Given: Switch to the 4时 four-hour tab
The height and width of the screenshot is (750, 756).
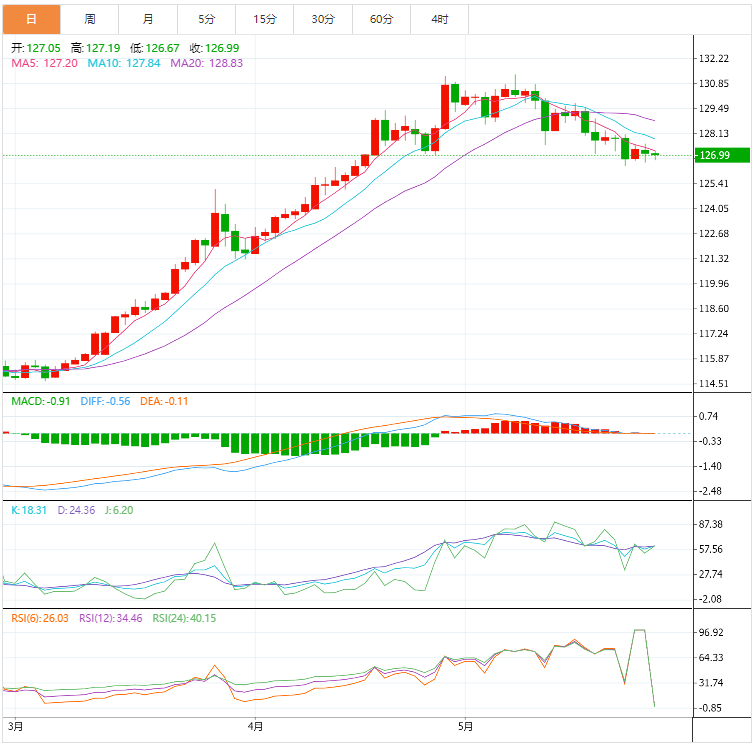Looking at the screenshot, I should [440, 19].
